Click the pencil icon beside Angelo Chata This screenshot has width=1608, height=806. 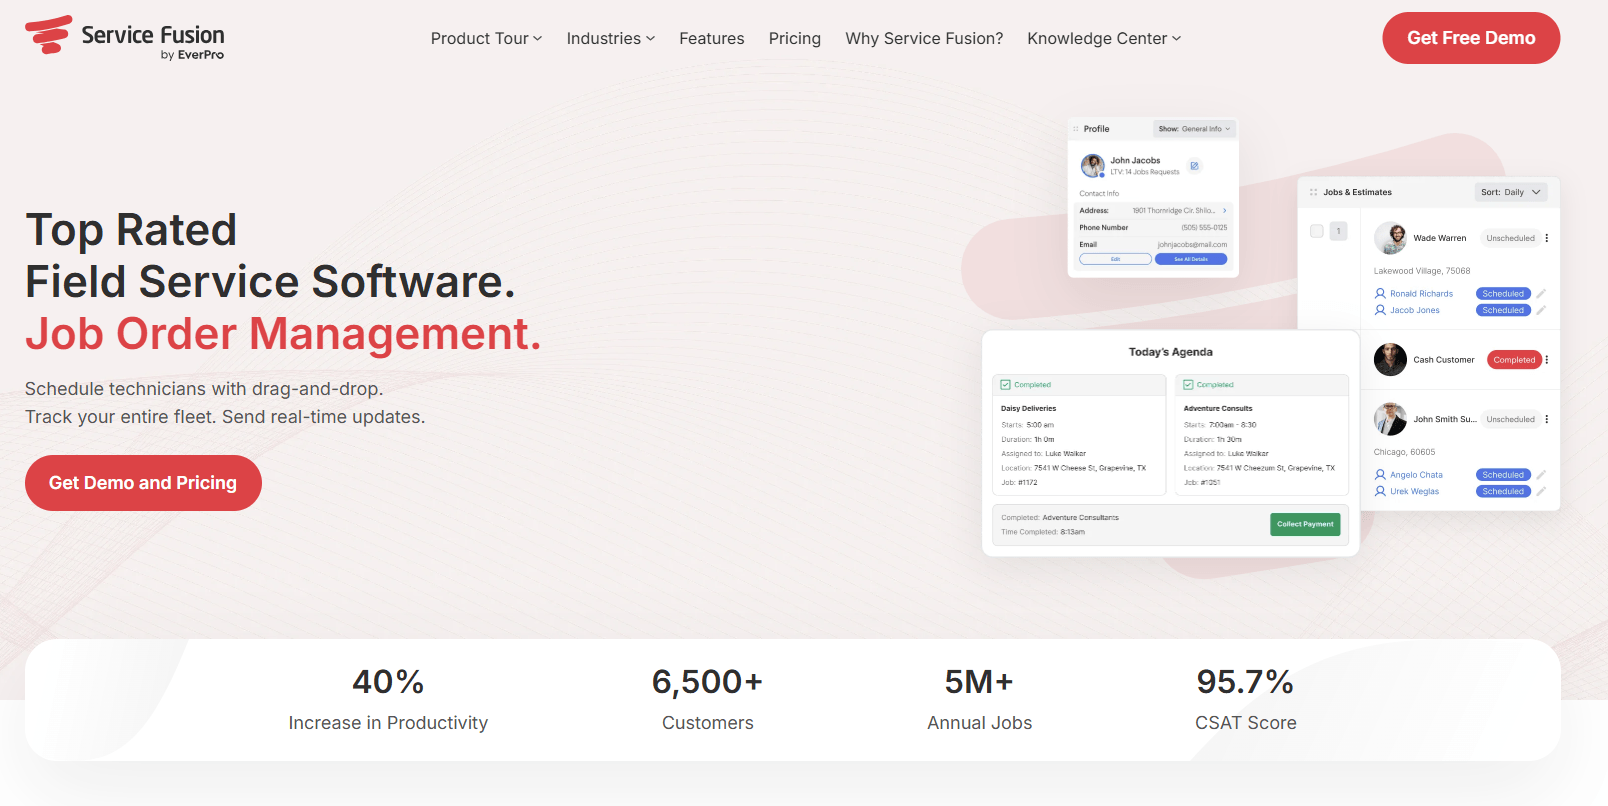tap(1541, 475)
